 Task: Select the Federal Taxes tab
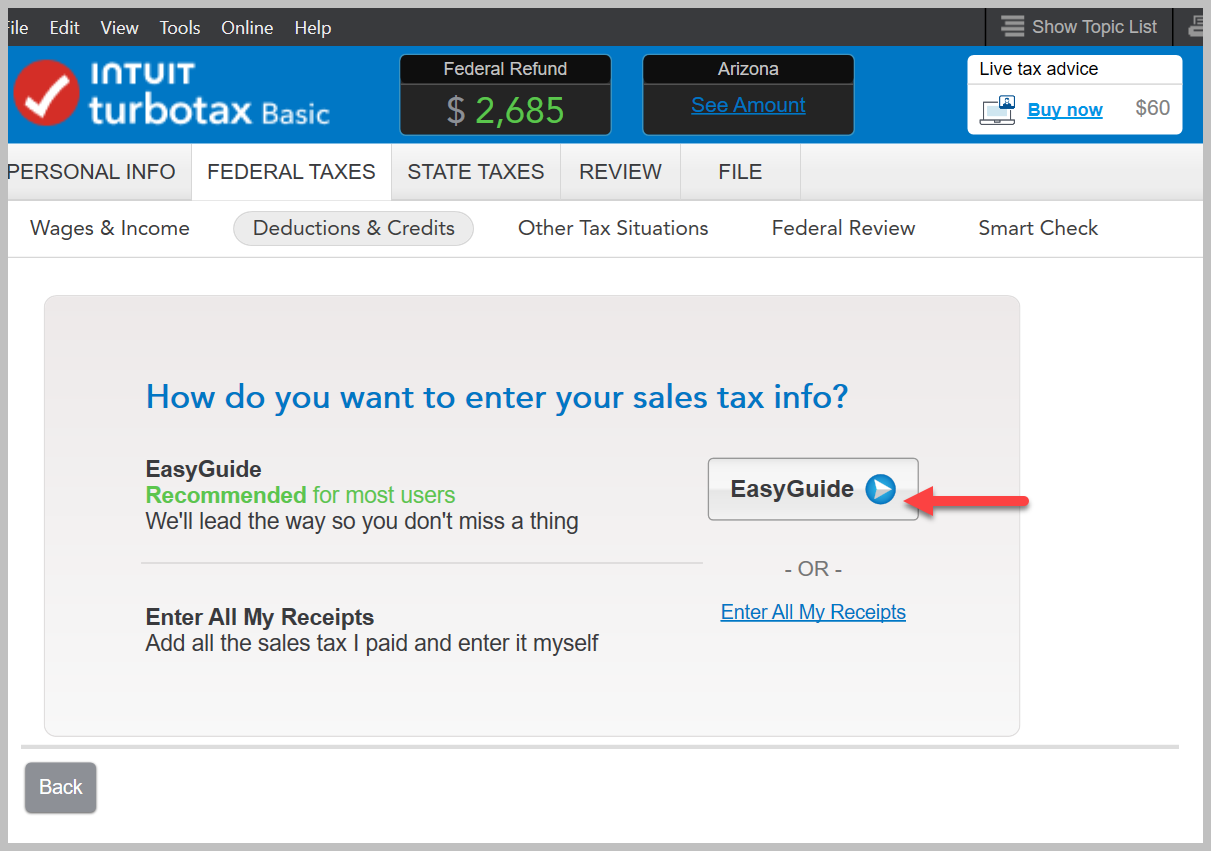[291, 172]
